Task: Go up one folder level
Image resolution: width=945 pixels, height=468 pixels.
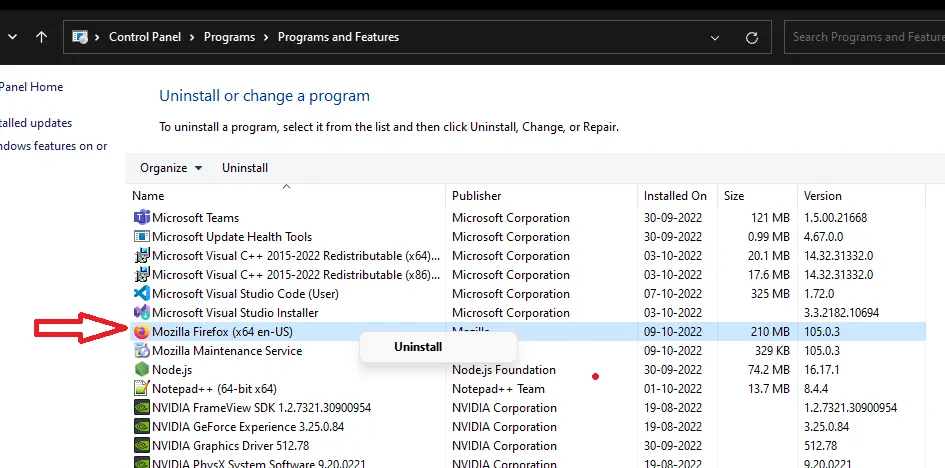Action: click(x=41, y=37)
